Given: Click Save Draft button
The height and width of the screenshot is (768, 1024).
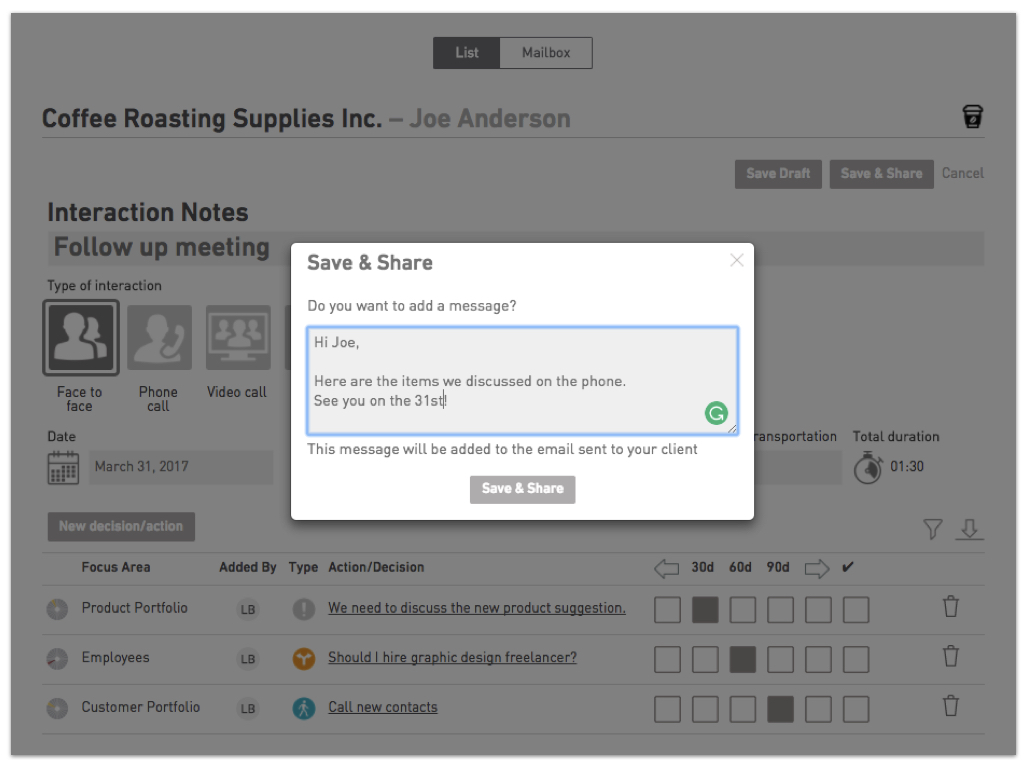Looking at the screenshot, I should [x=778, y=174].
